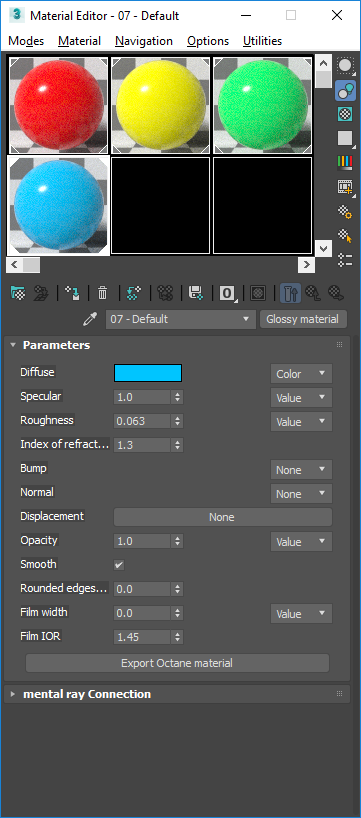Open the Material/Map Navigator icon
Image resolution: width=361 pixels, height=818 pixels.
tap(345, 260)
